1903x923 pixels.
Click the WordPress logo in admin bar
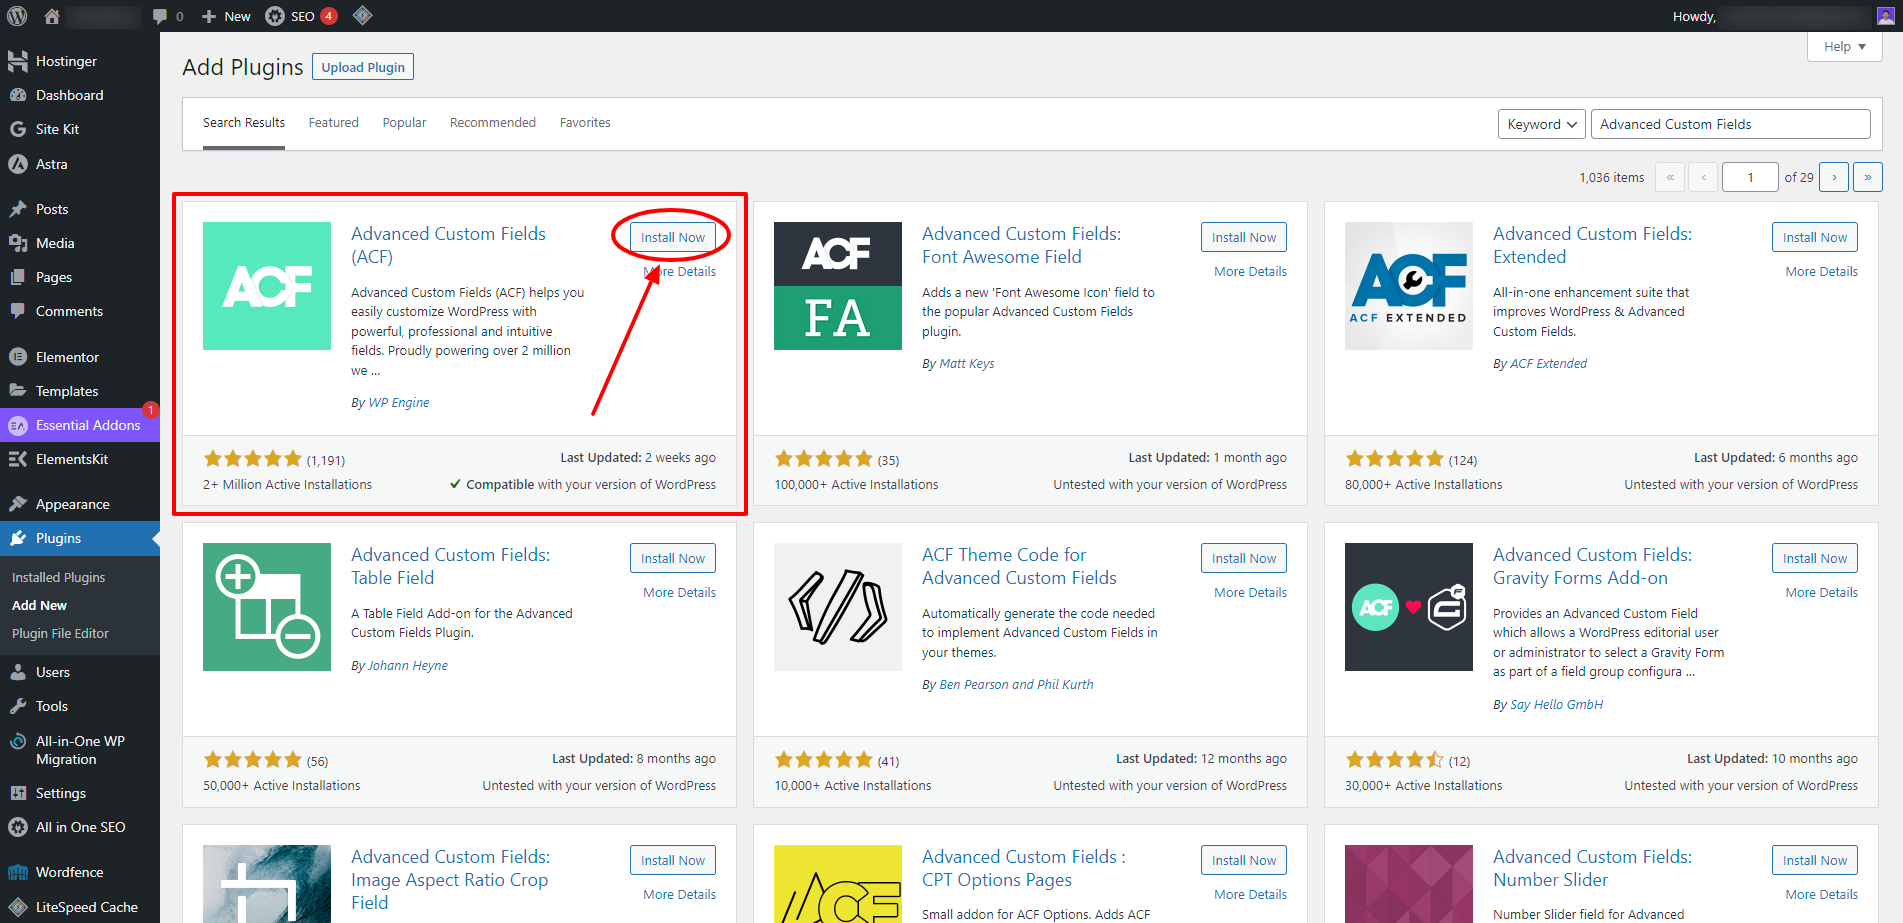tap(17, 16)
